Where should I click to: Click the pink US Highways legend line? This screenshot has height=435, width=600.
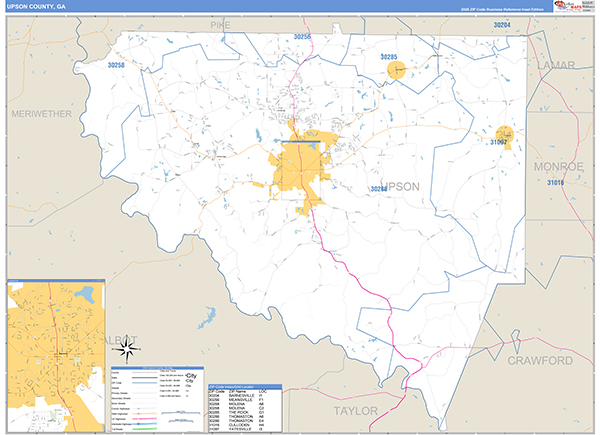(x=145, y=419)
